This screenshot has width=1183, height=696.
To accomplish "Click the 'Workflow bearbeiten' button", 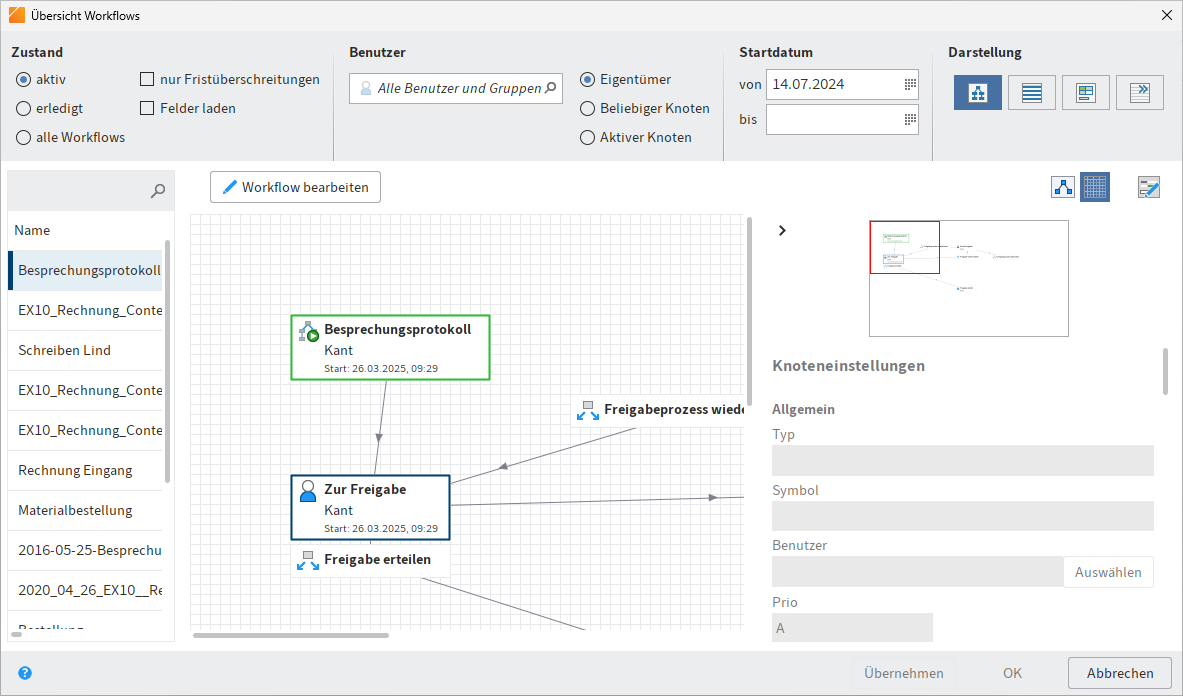I will click(295, 187).
